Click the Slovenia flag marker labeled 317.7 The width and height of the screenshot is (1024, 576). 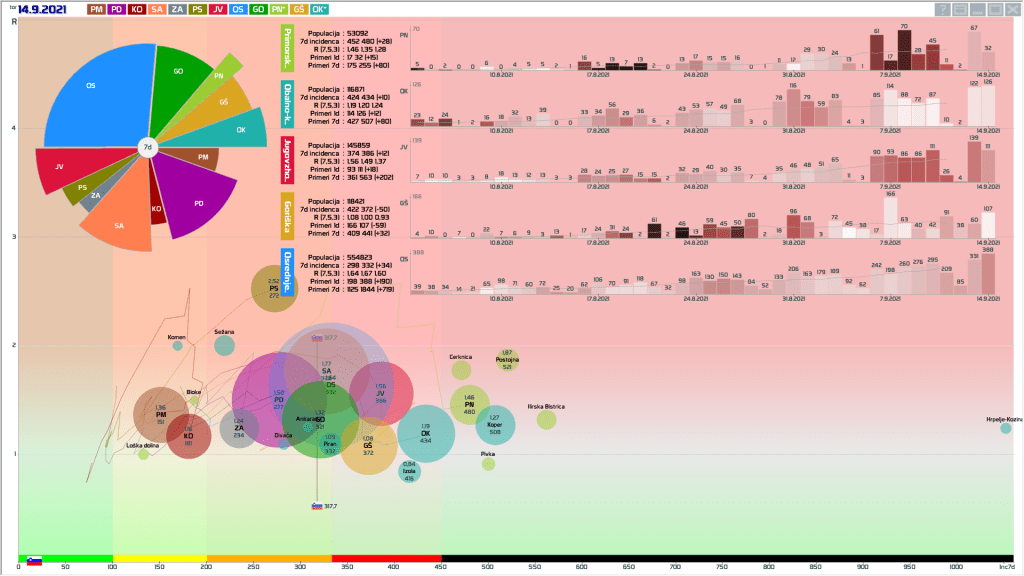pyautogui.click(x=317, y=506)
